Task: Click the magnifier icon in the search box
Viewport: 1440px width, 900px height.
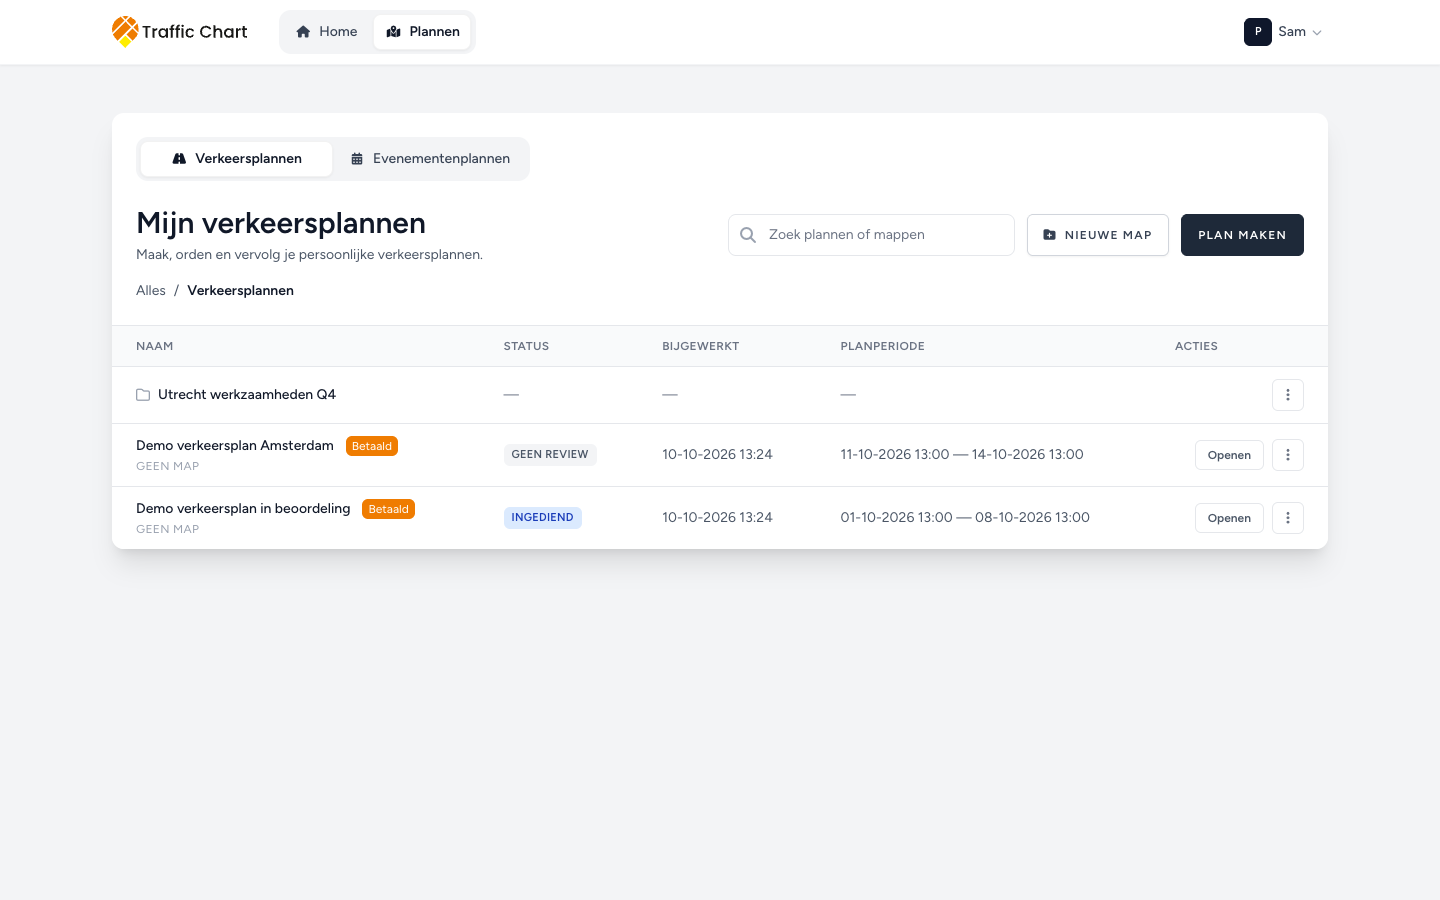Action: tap(748, 235)
